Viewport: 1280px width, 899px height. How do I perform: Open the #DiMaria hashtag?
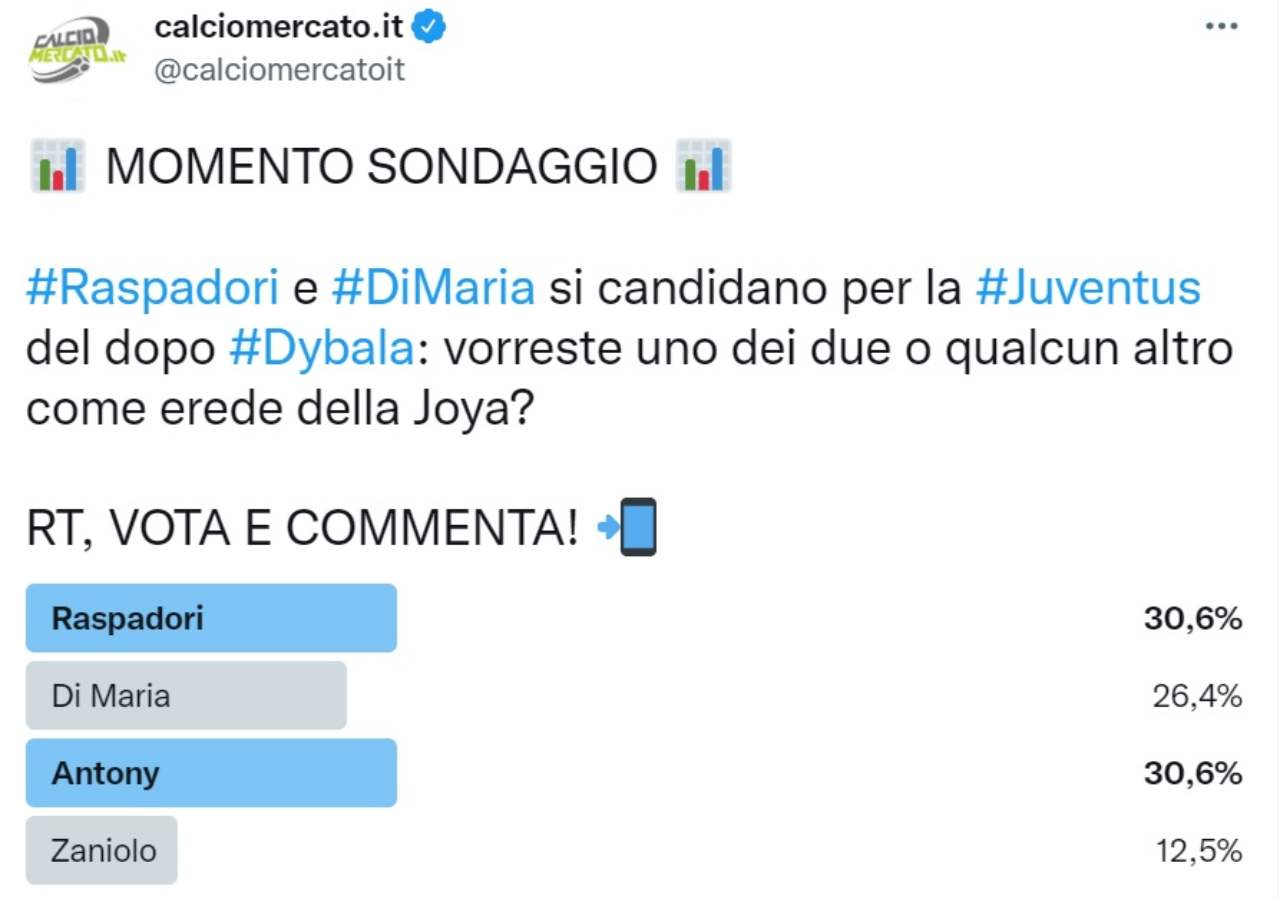(x=432, y=288)
